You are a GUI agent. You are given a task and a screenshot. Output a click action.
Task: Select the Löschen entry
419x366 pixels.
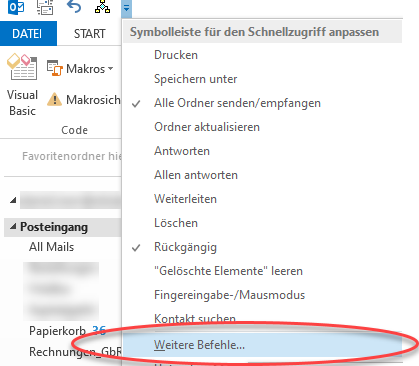[x=263, y=223]
